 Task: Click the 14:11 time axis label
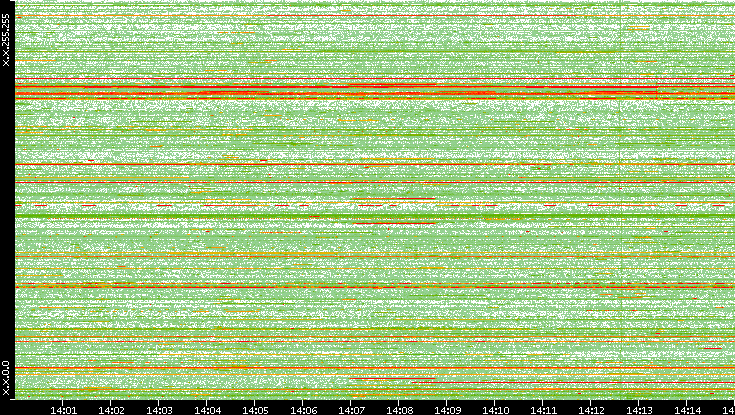pyautogui.click(x=543, y=410)
